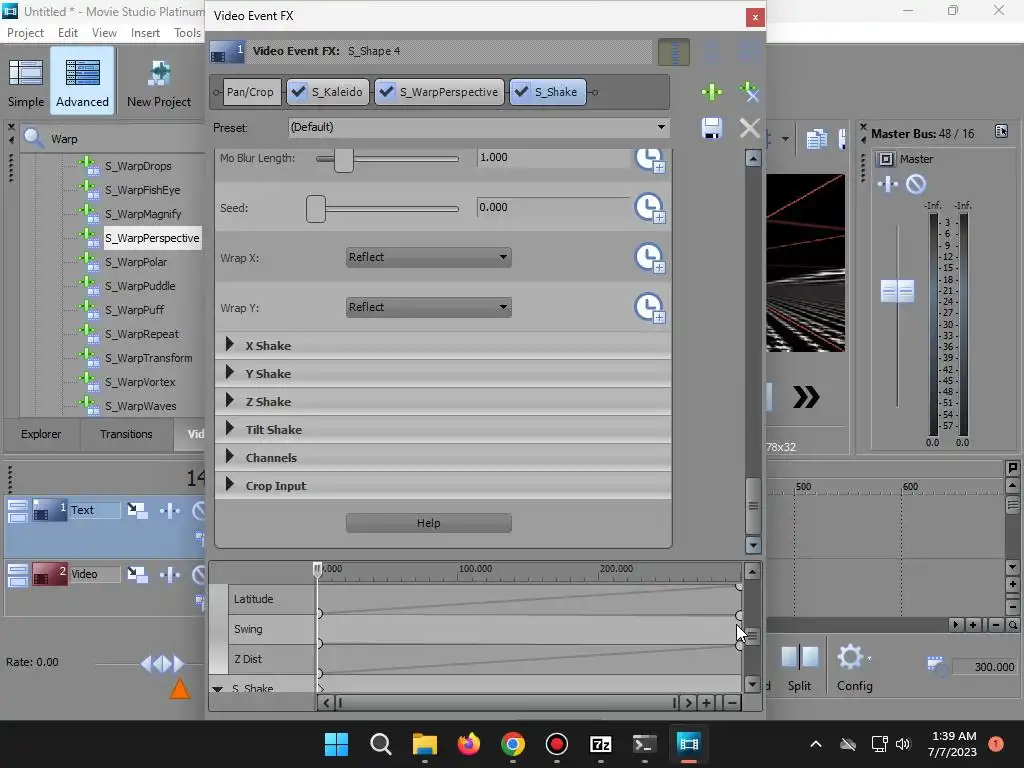Open 7-Zip from the taskbar

(600, 744)
